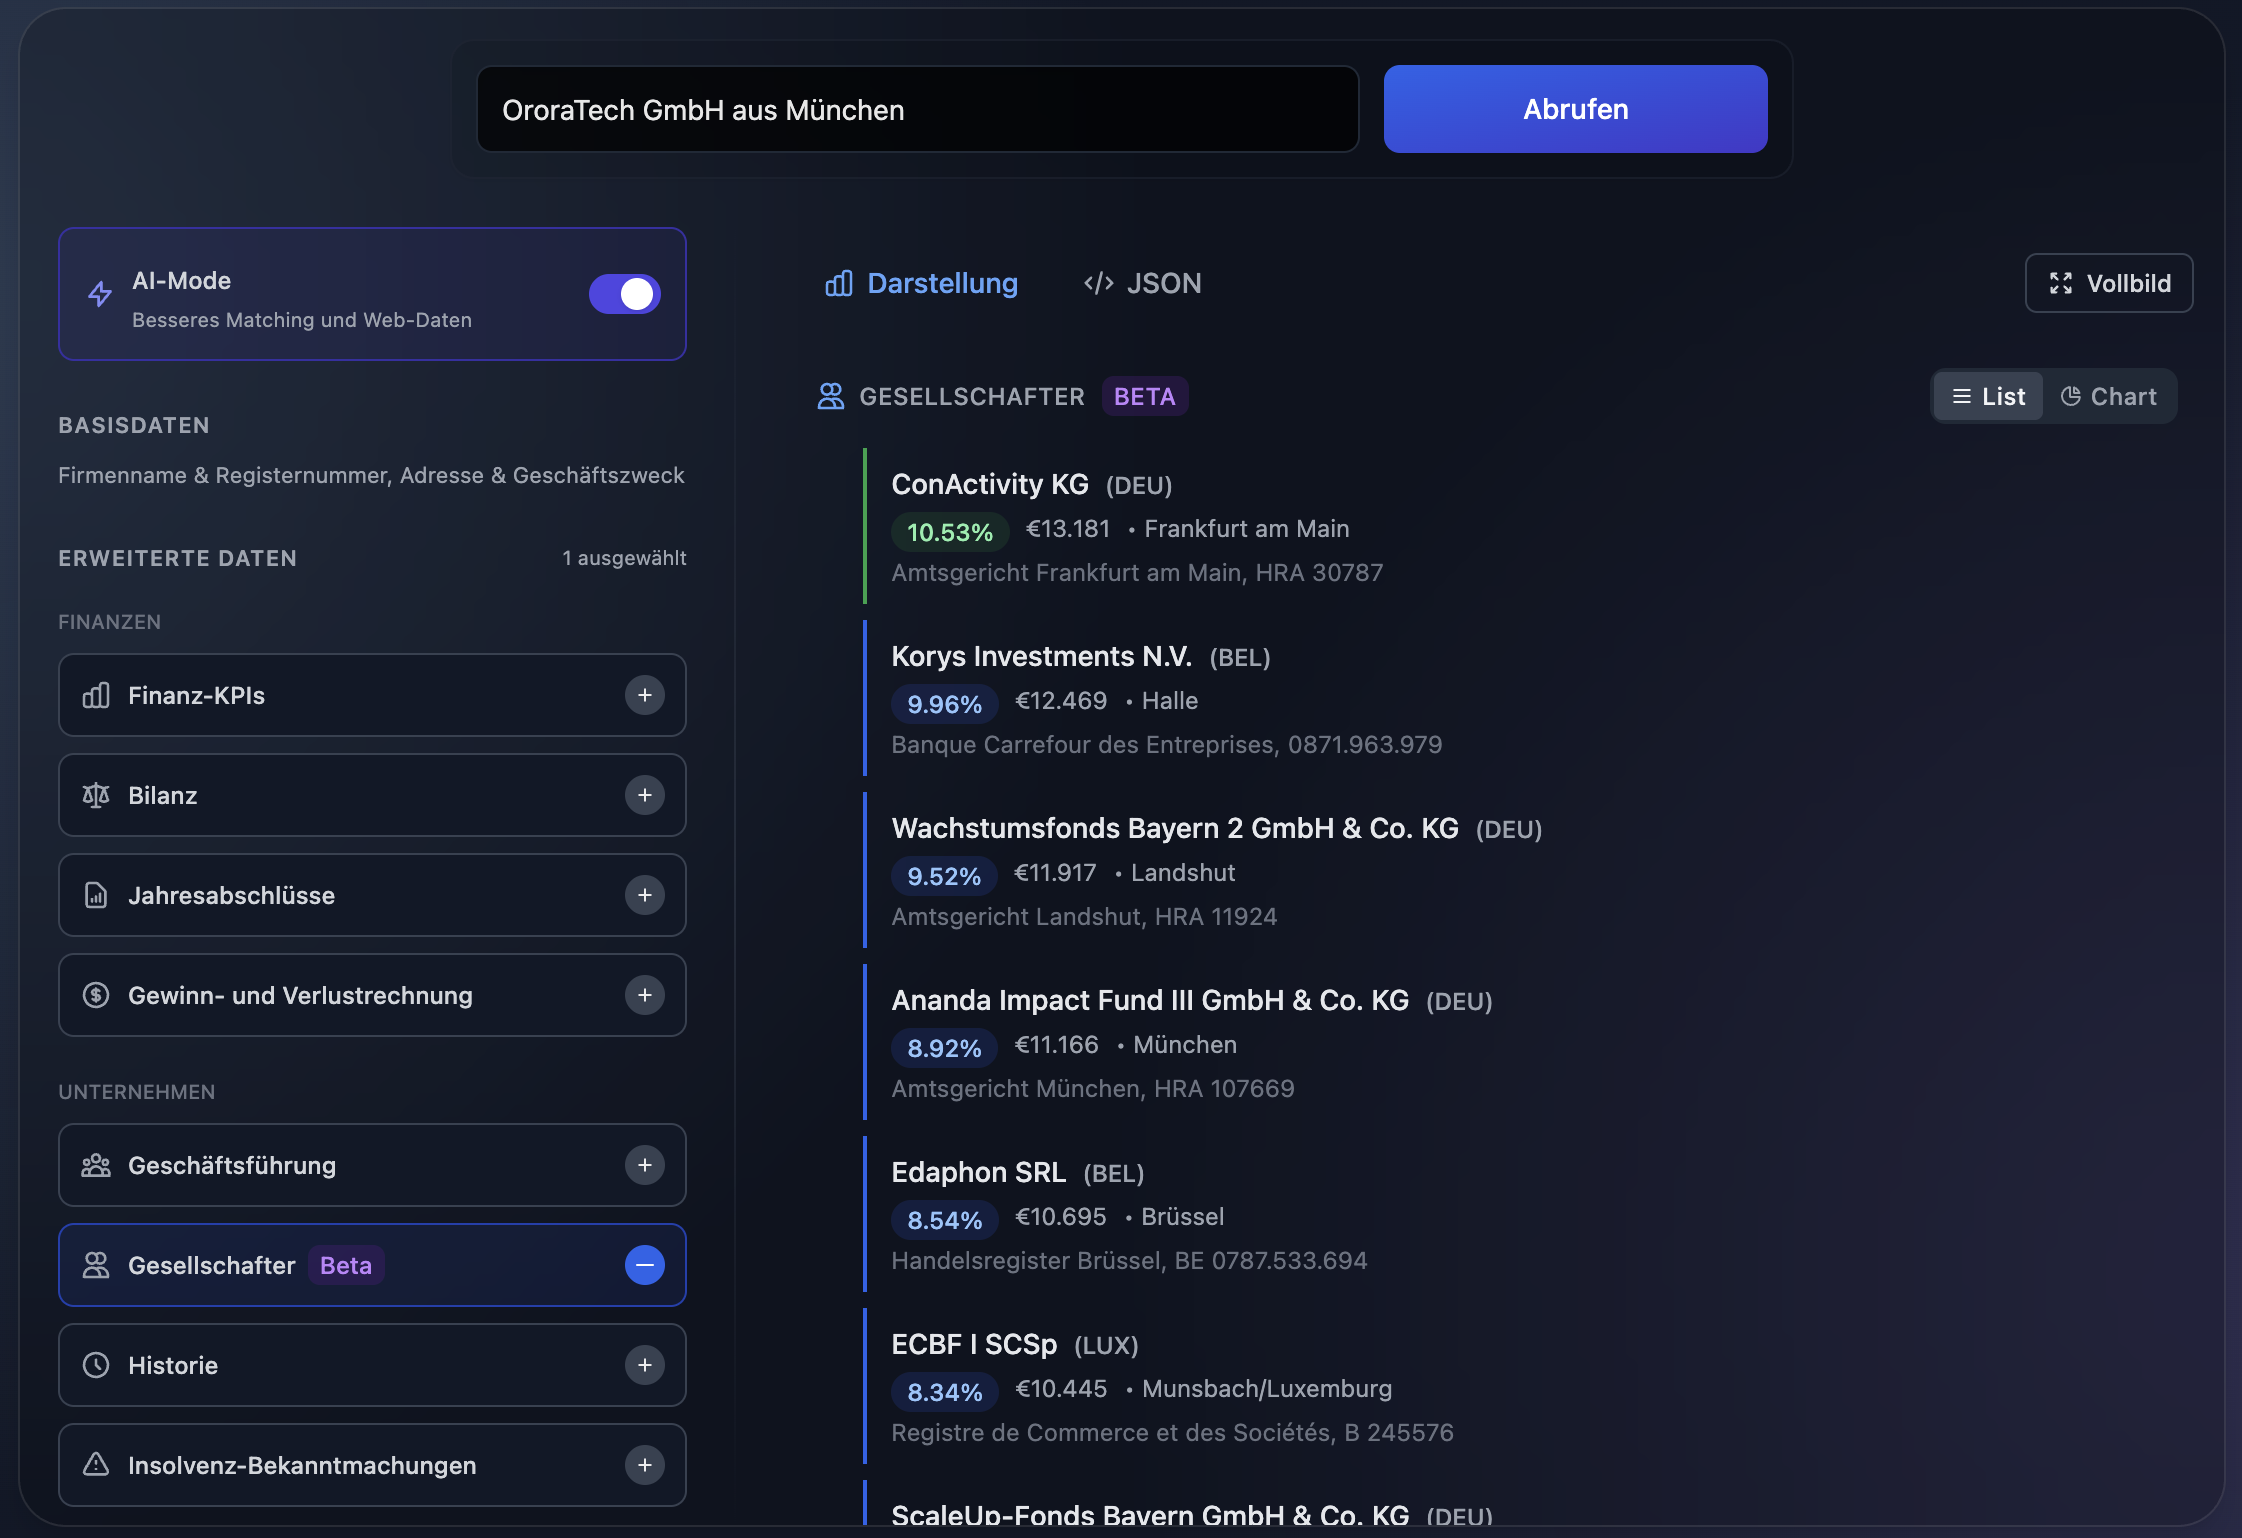Add Historie with its plus button
The image size is (2242, 1538).
coord(645,1365)
